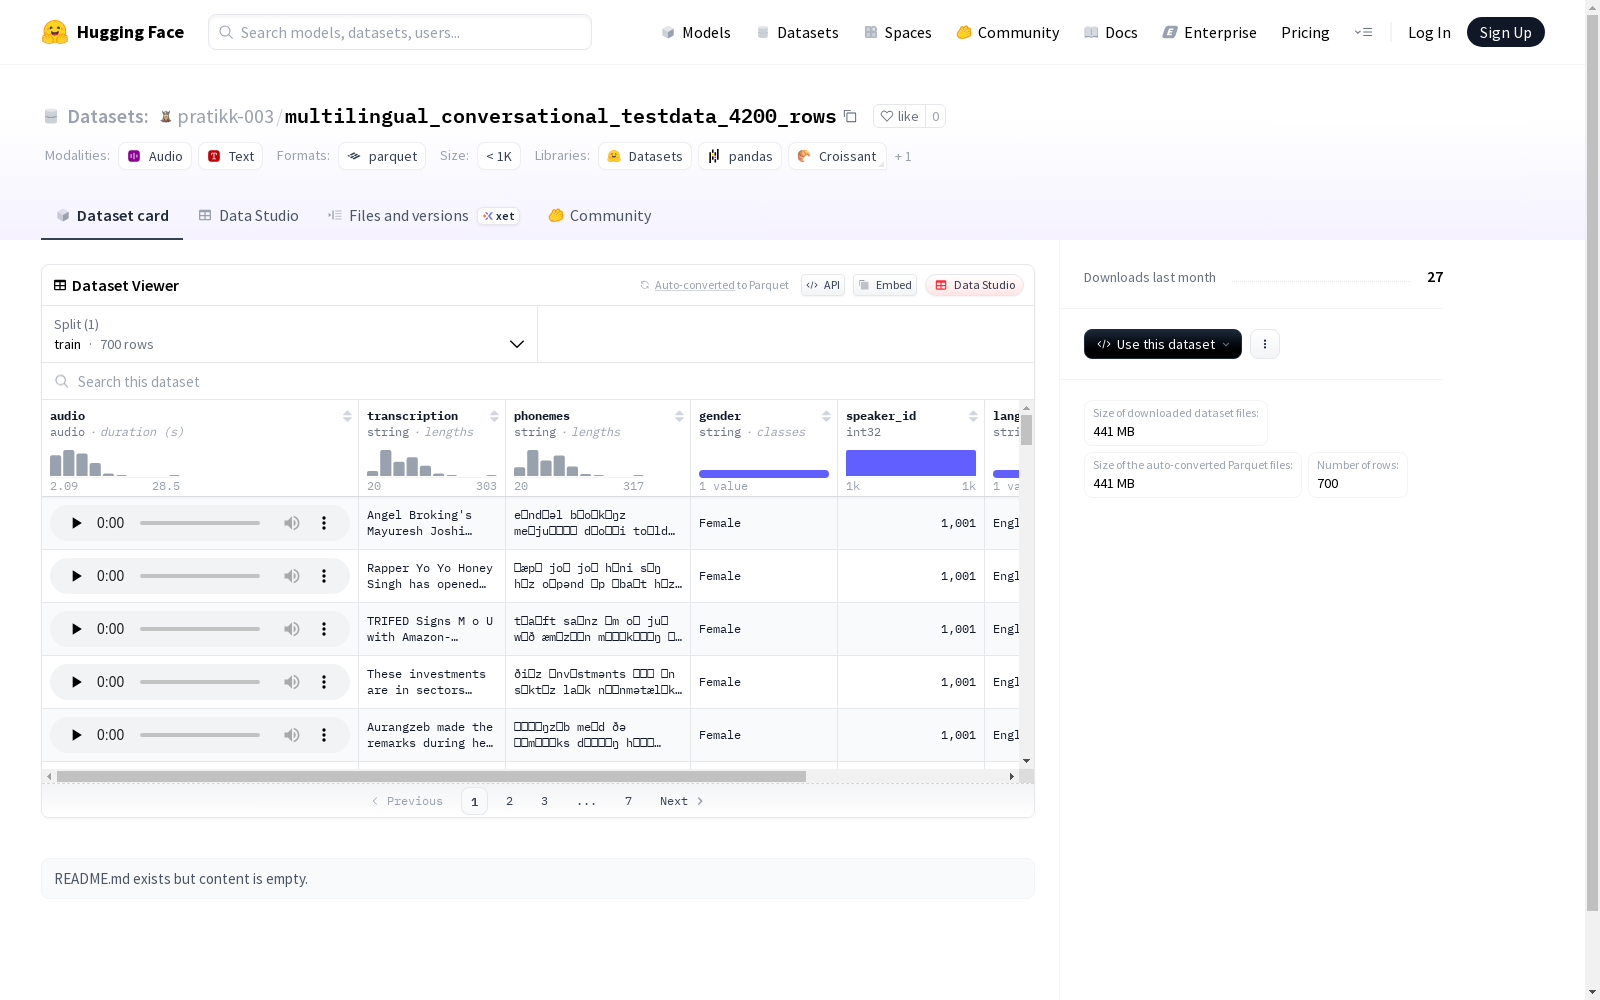Play audio in the These investments row
Image resolution: width=1600 pixels, height=1000 pixels.
point(76,682)
